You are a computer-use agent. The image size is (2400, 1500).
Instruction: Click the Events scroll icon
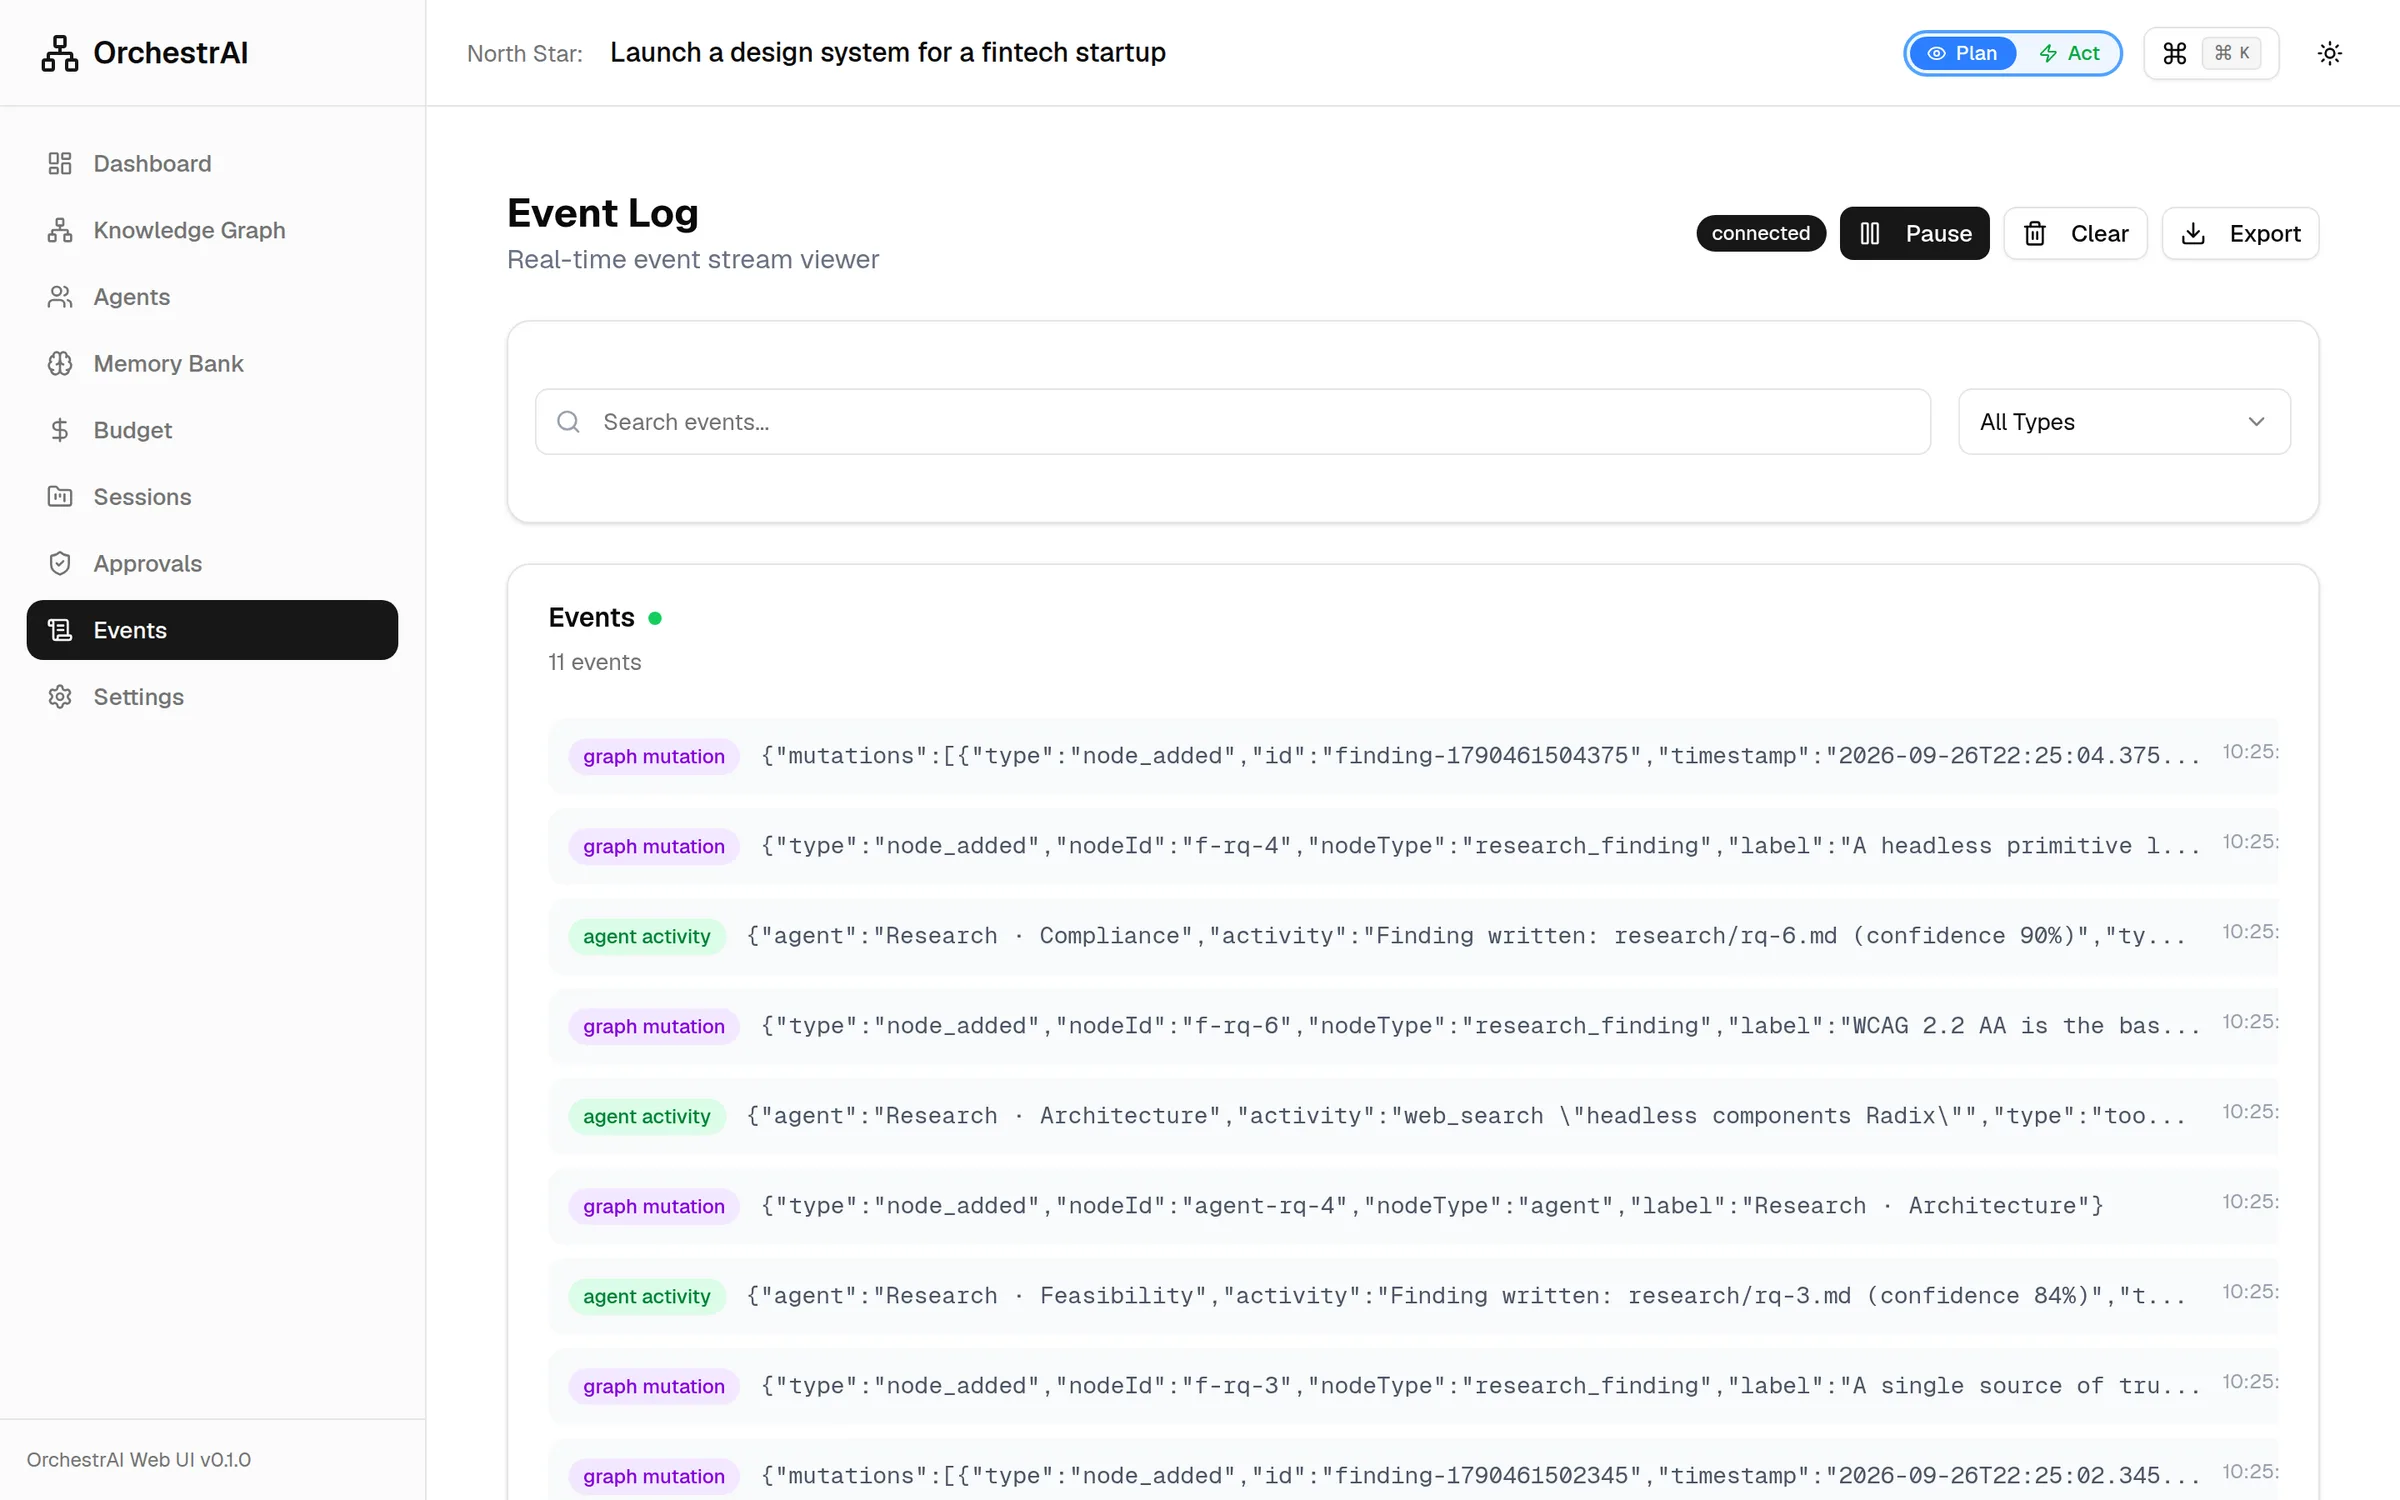(x=60, y=630)
